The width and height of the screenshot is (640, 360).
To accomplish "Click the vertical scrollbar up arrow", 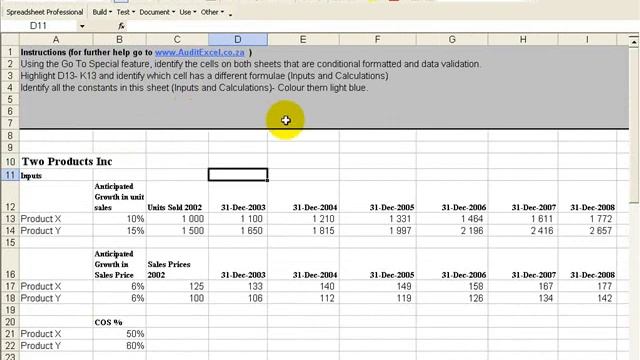I will 634,41.
